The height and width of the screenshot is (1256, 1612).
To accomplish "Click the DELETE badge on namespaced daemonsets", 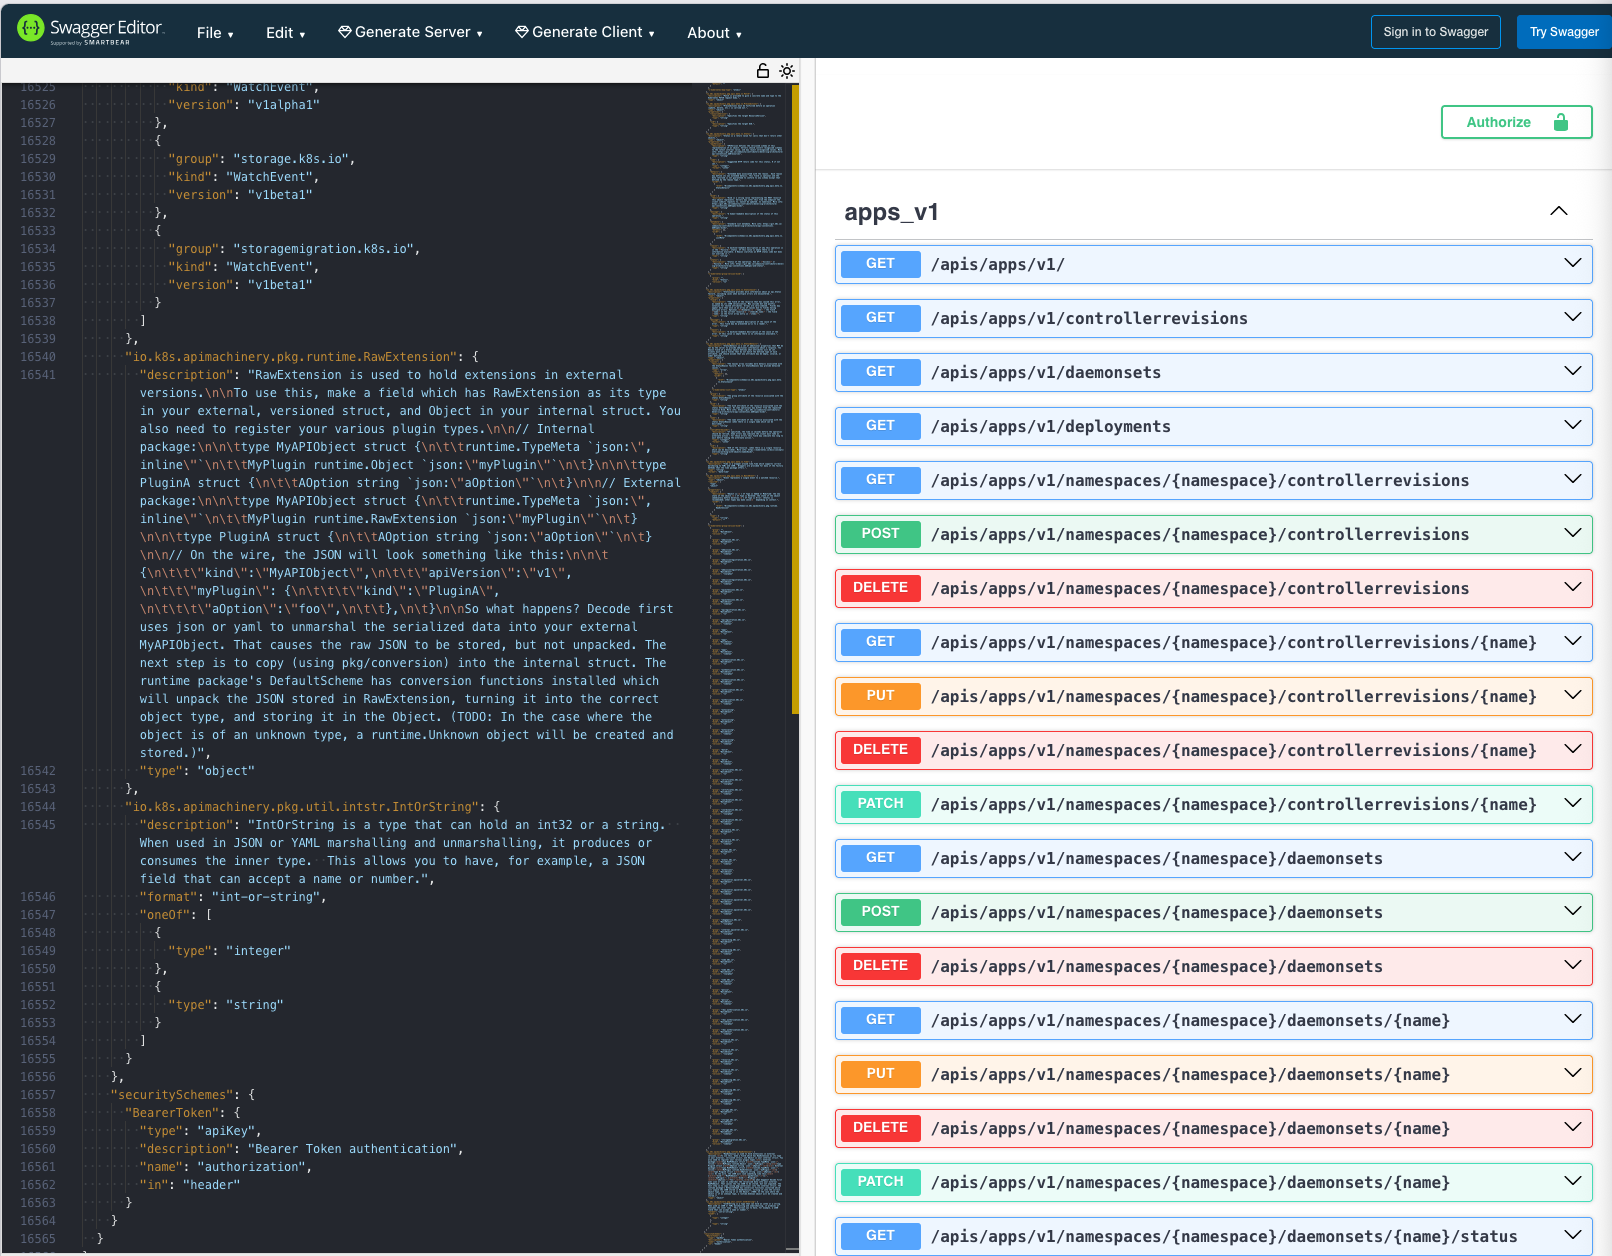I will [x=879, y=965].
